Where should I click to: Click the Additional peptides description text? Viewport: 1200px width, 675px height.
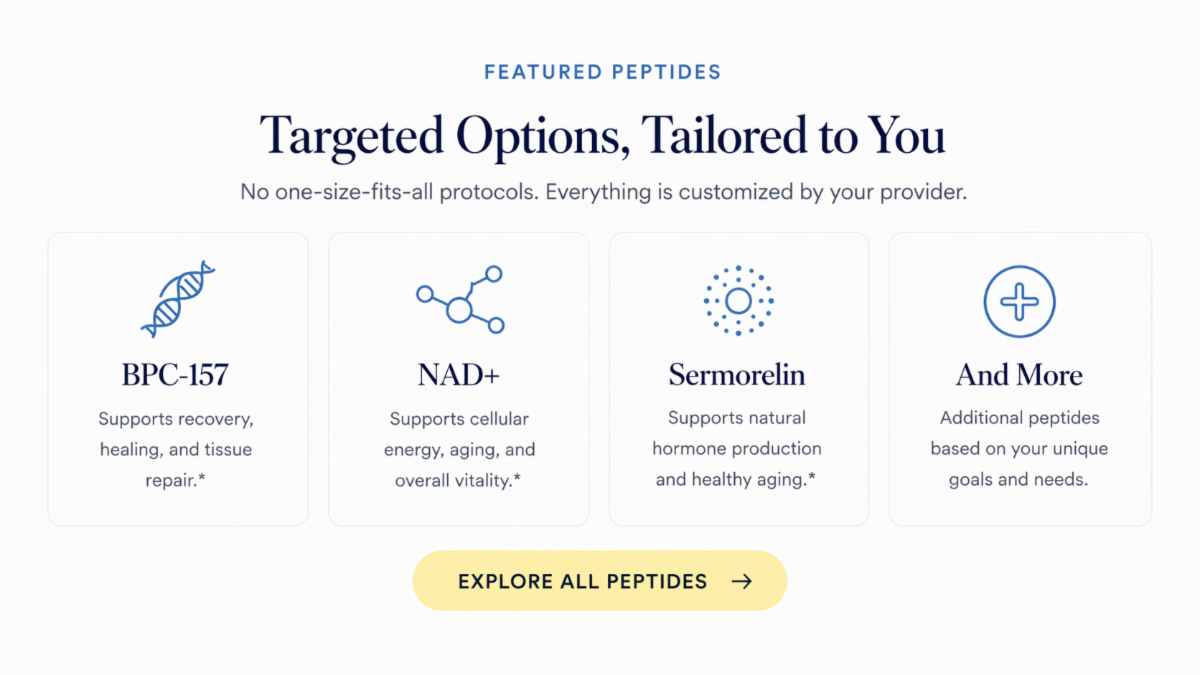1019,449
